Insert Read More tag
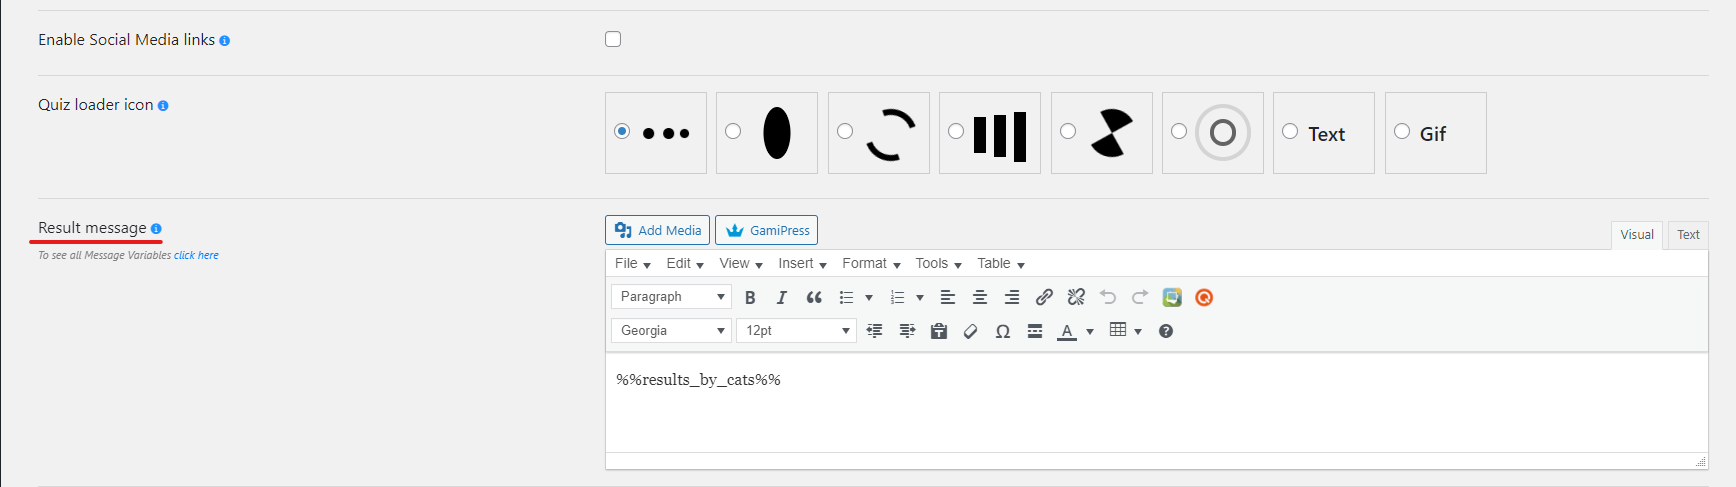This screenshot has height=487, width=1736. coord(1035,331)
